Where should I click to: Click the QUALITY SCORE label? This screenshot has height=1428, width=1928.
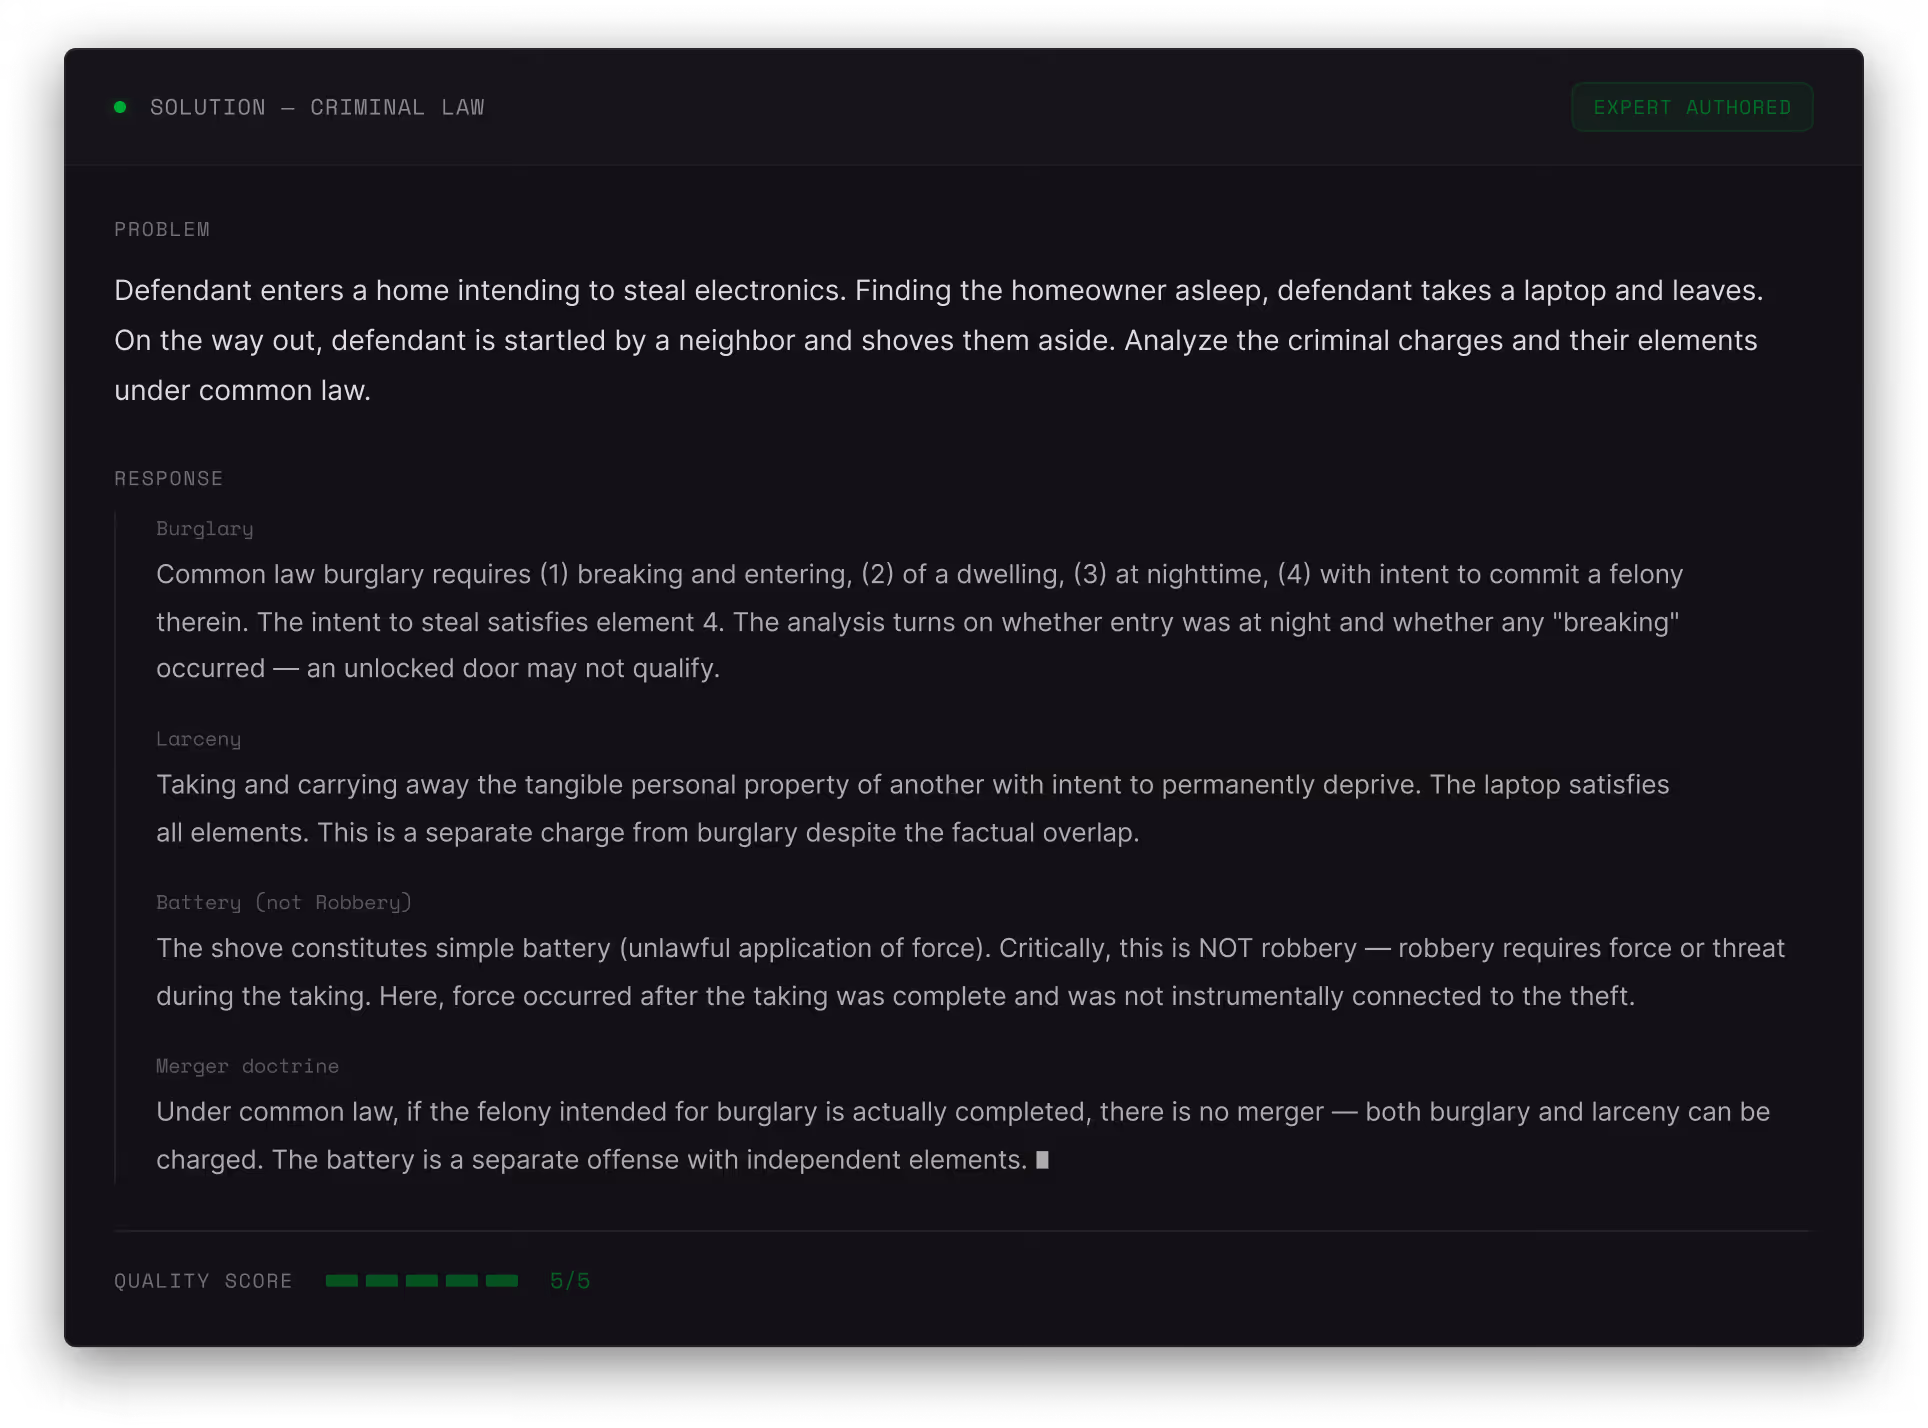[203, 1280]
